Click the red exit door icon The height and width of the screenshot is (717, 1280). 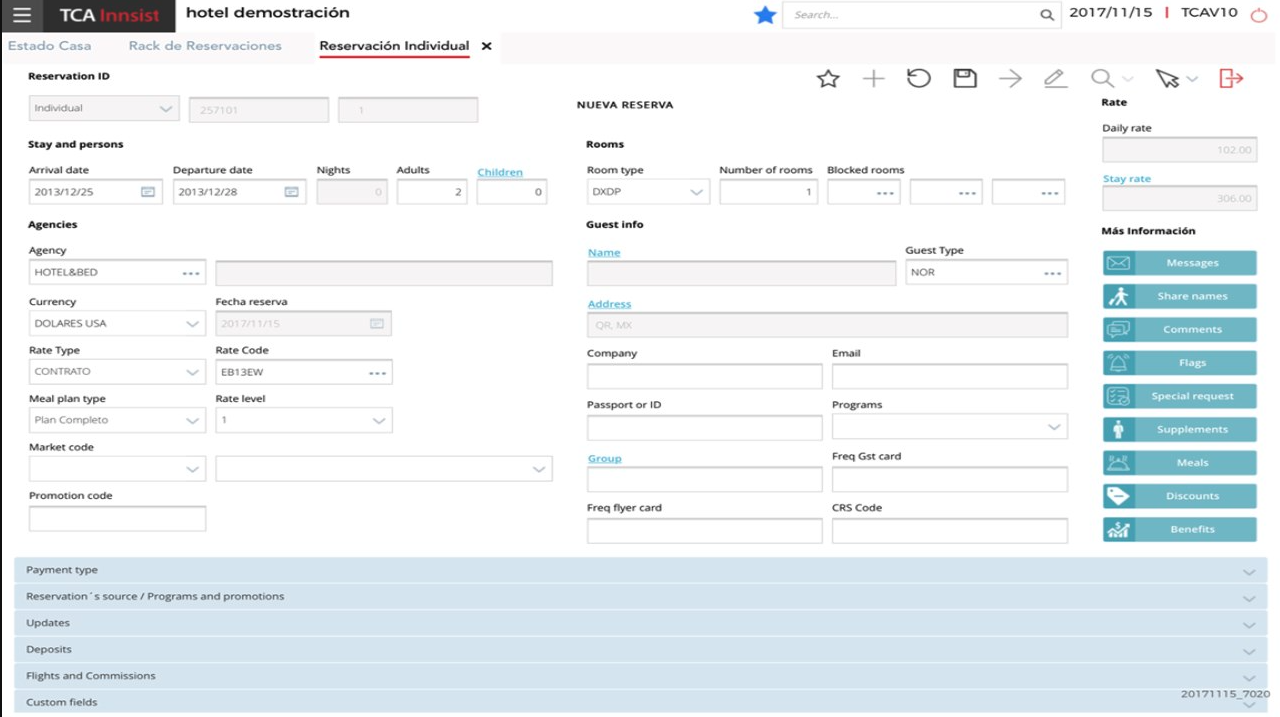[1231, 79]
